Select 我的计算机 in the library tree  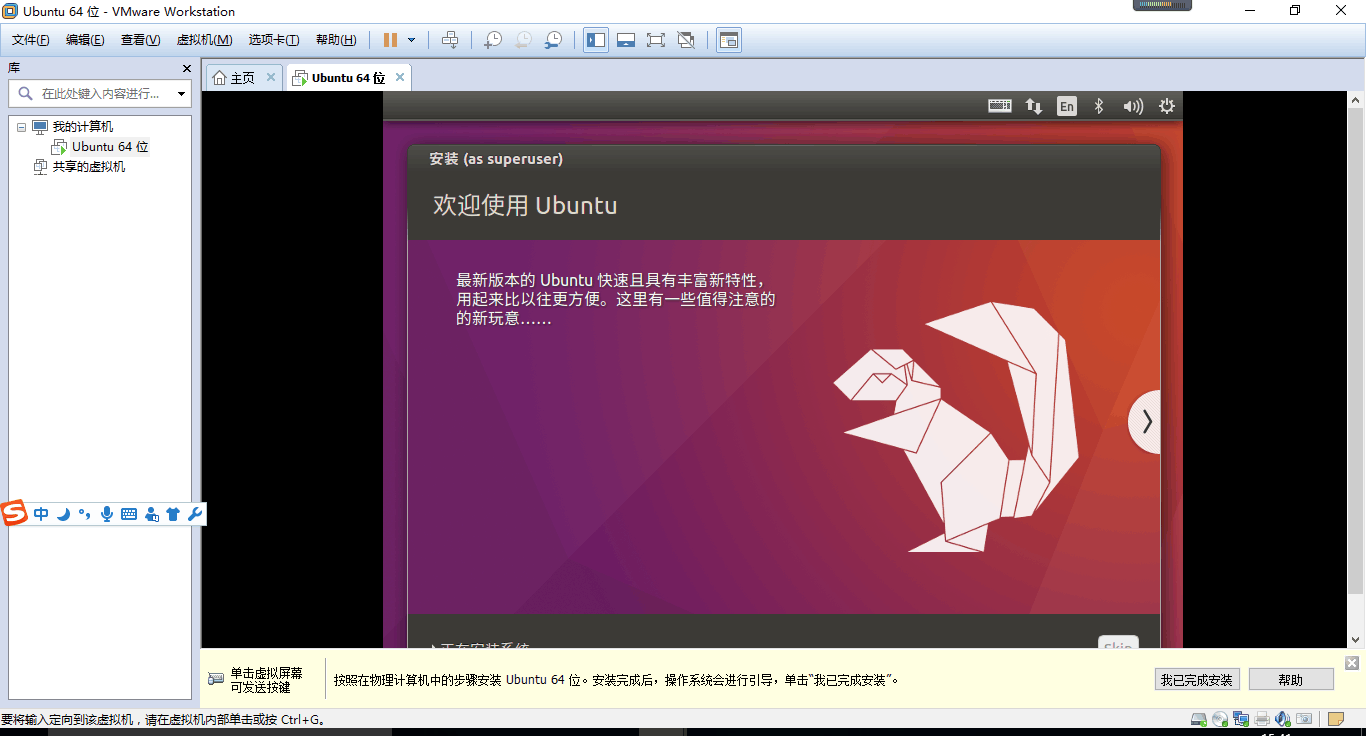[x=83, y=127]
